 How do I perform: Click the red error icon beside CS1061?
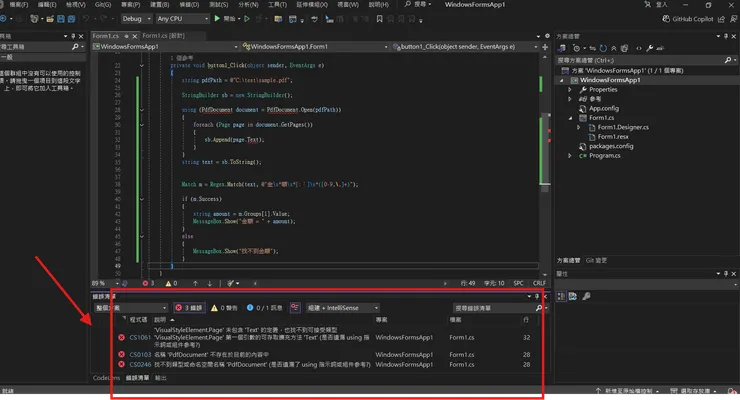click(121, 338)
